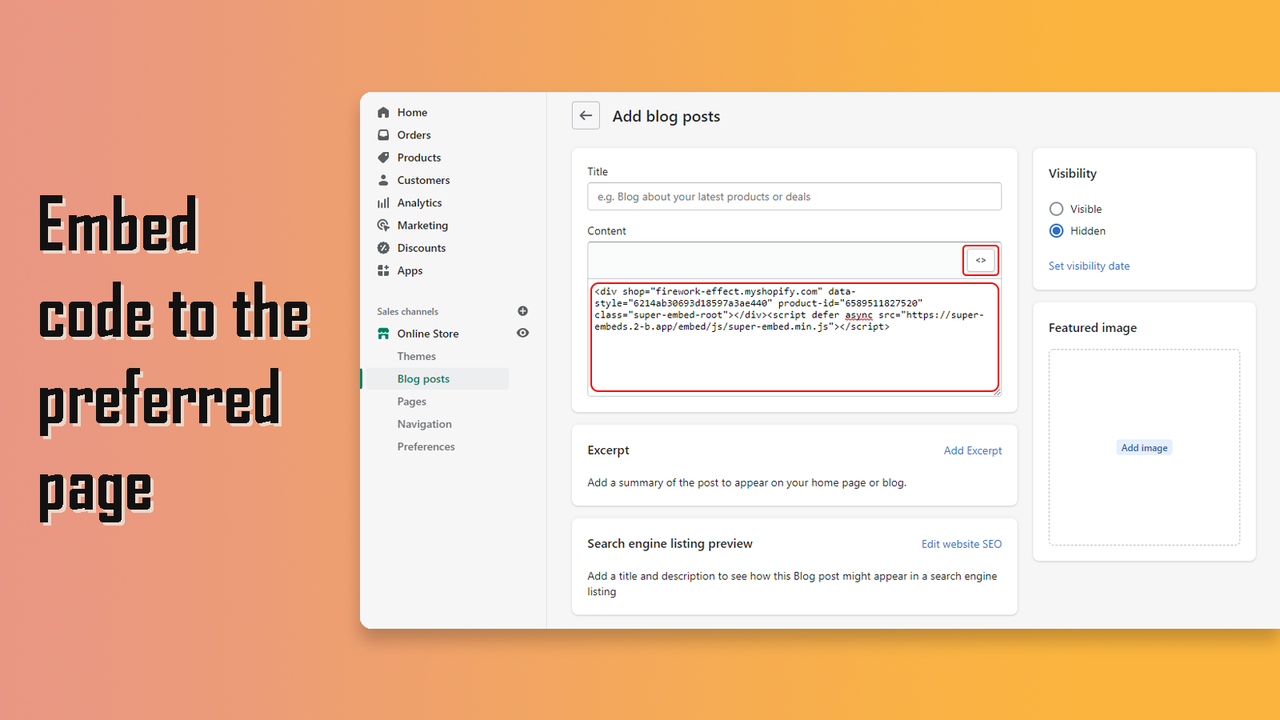Open the Discounts icon

383,247
